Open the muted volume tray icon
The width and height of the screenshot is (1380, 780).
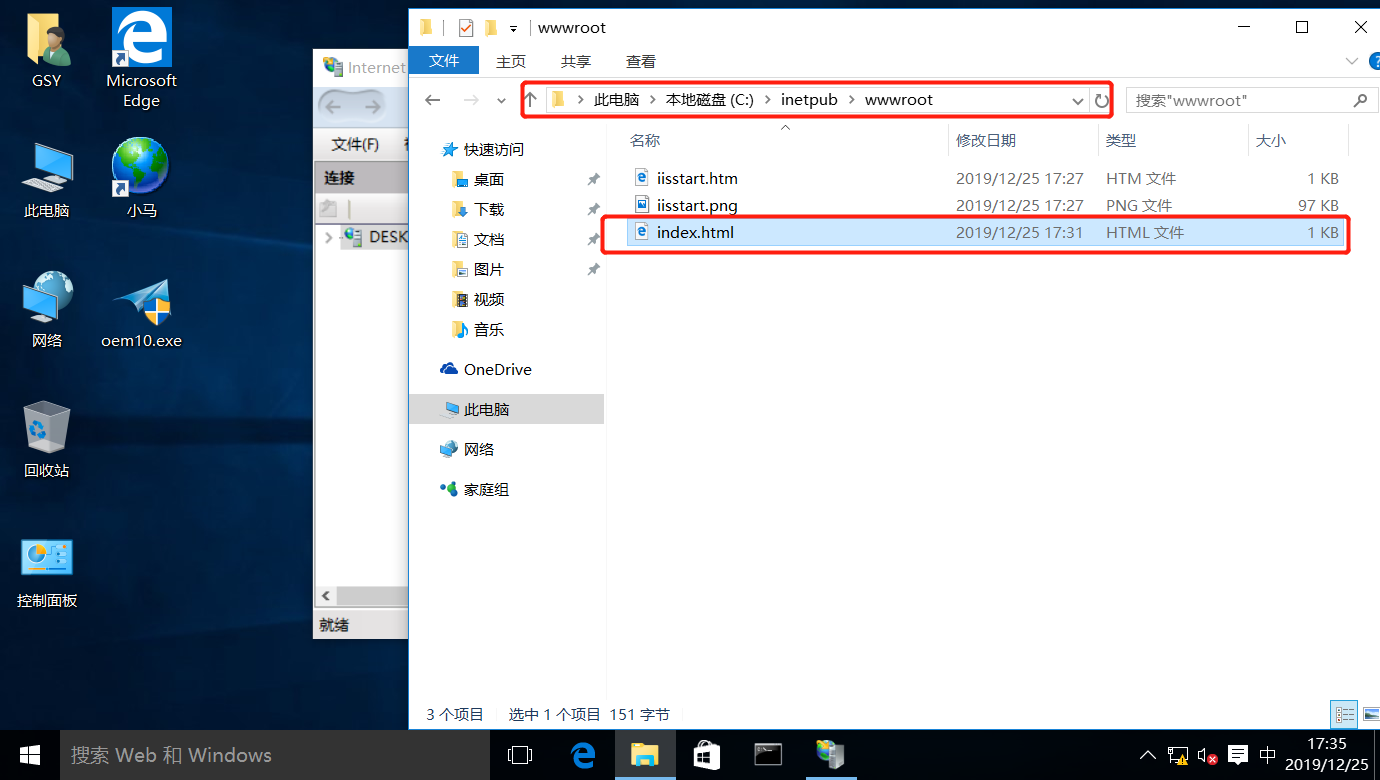pos(1207,755)
